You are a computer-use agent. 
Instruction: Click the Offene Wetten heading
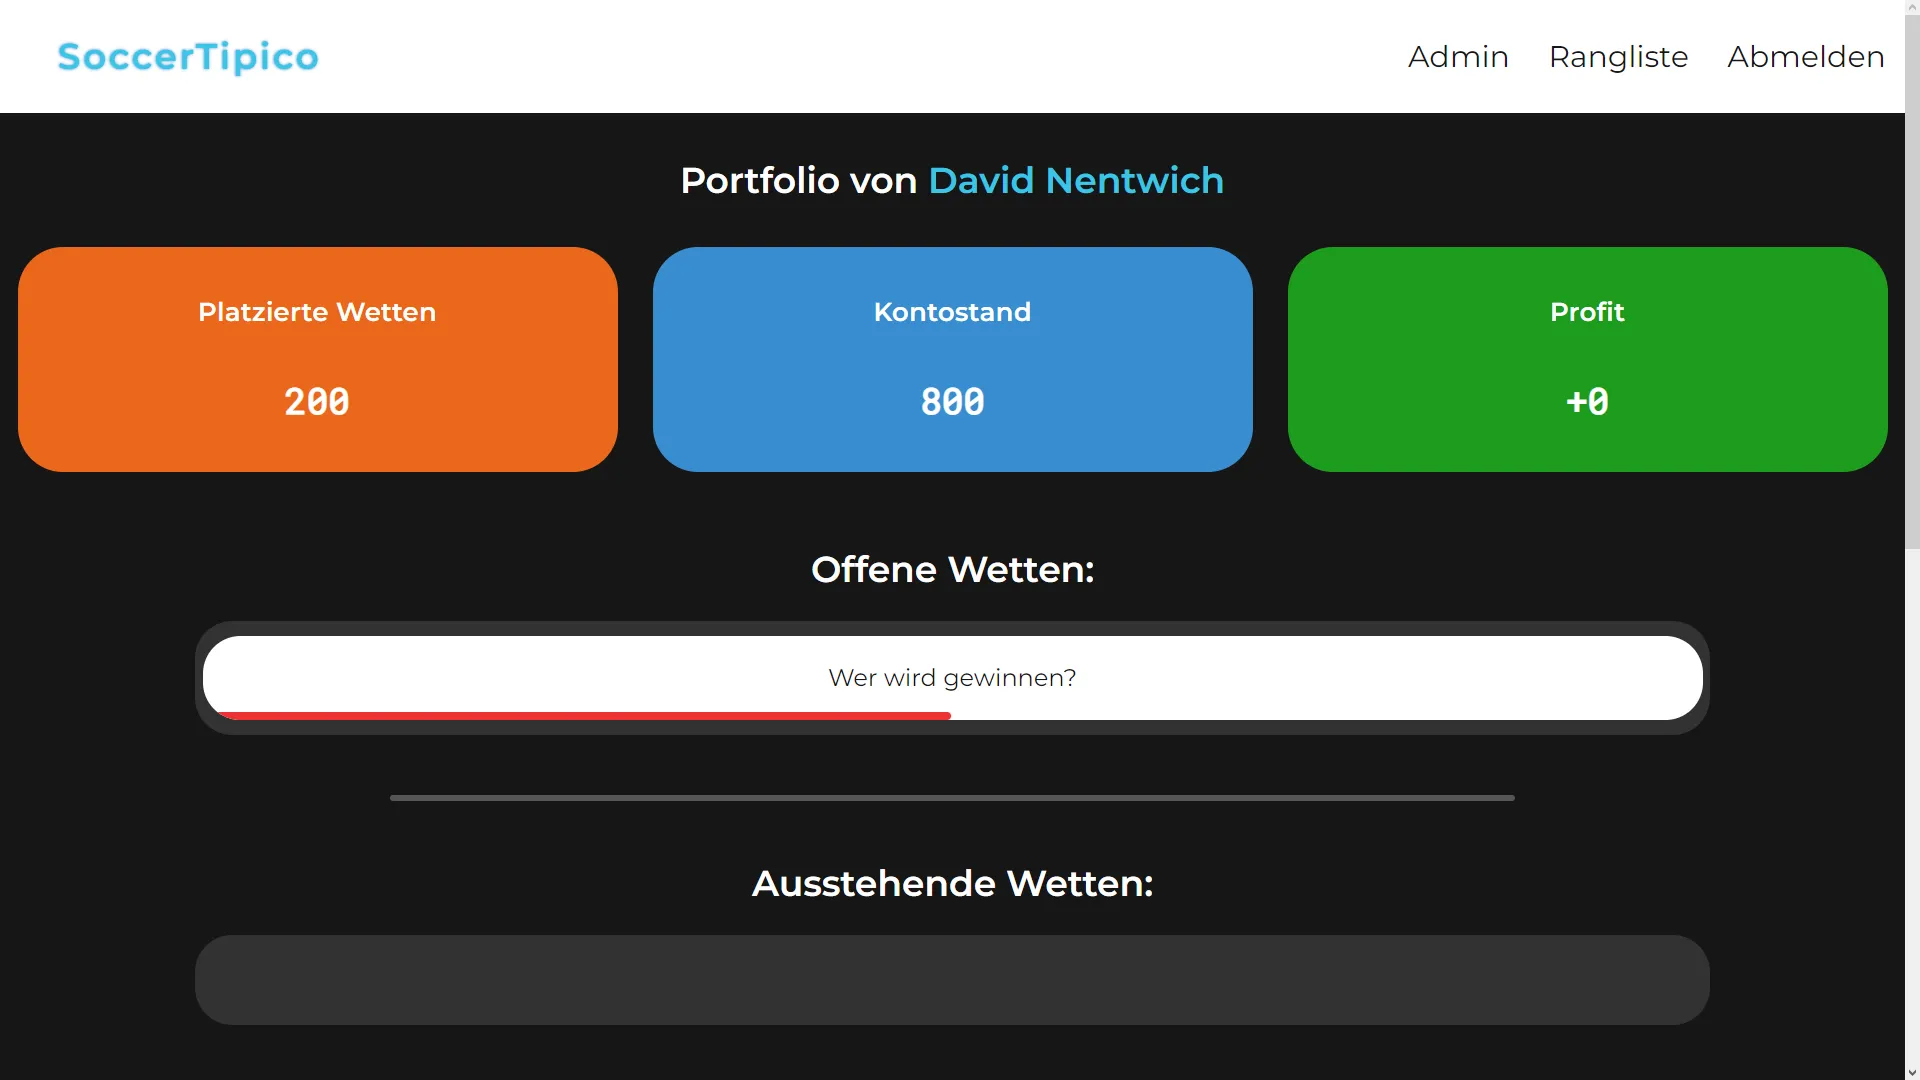[952, 570]
